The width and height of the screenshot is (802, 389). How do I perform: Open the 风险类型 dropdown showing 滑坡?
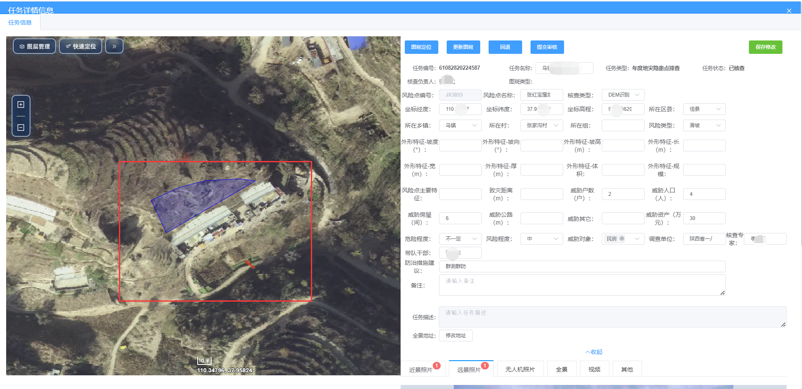[704, 125]
